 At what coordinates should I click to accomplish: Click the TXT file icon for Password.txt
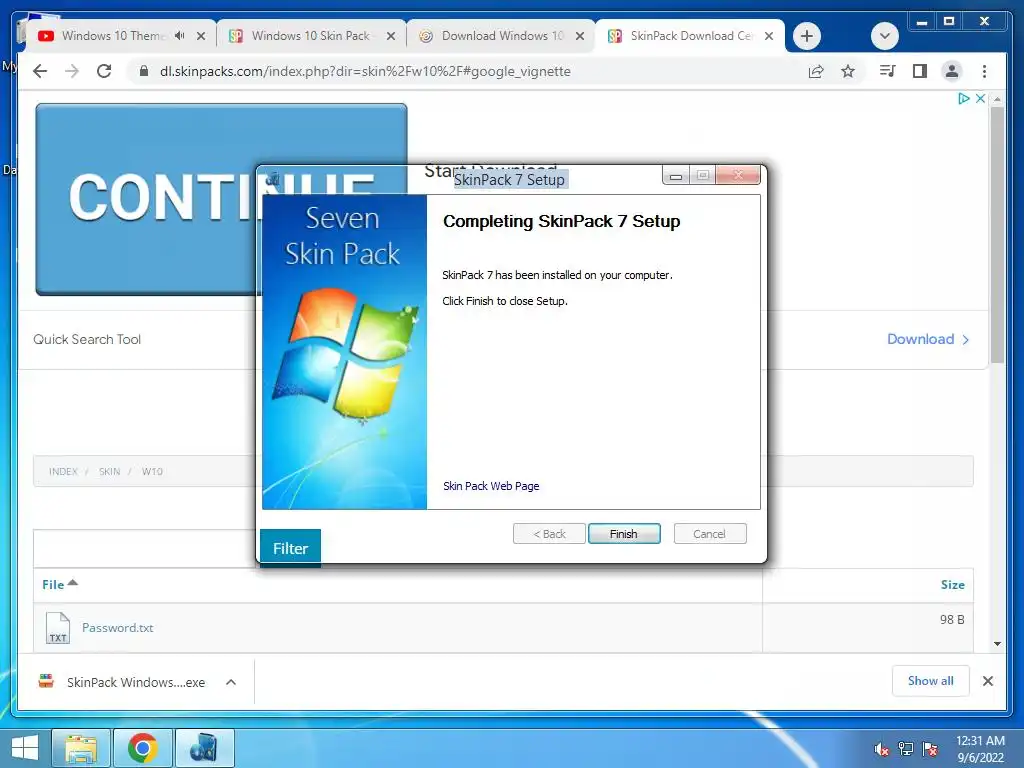point(57,628)
